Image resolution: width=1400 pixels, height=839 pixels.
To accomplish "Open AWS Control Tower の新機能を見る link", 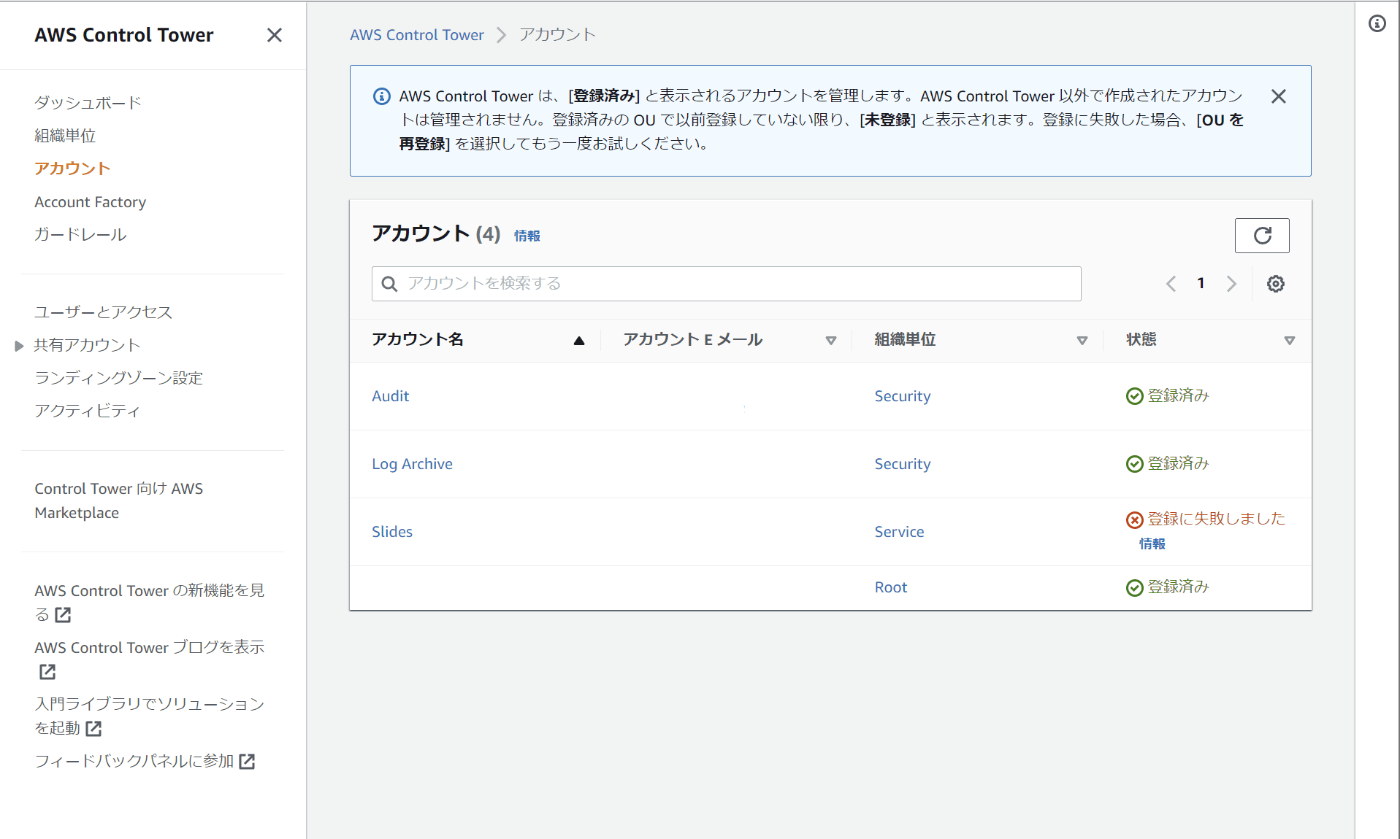I will (149, 602).
